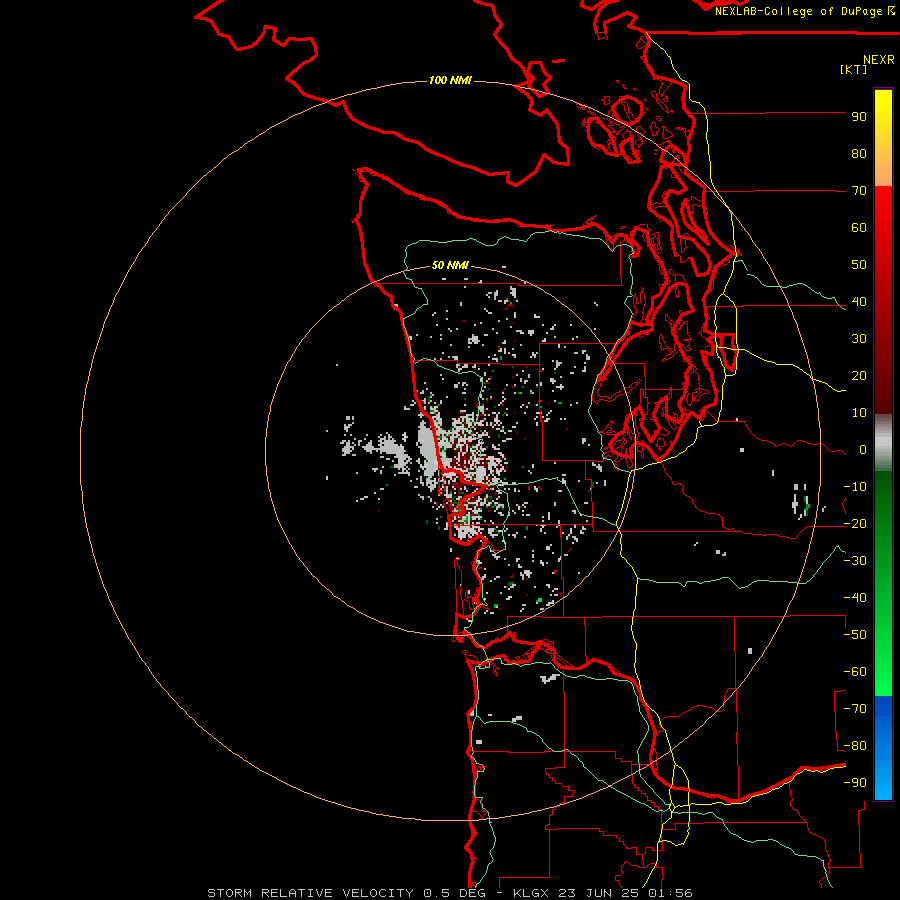The width and height of the screenshot is (900, 900).
Task: Select the -80 value on velocity scale
Action: (855, 746)
